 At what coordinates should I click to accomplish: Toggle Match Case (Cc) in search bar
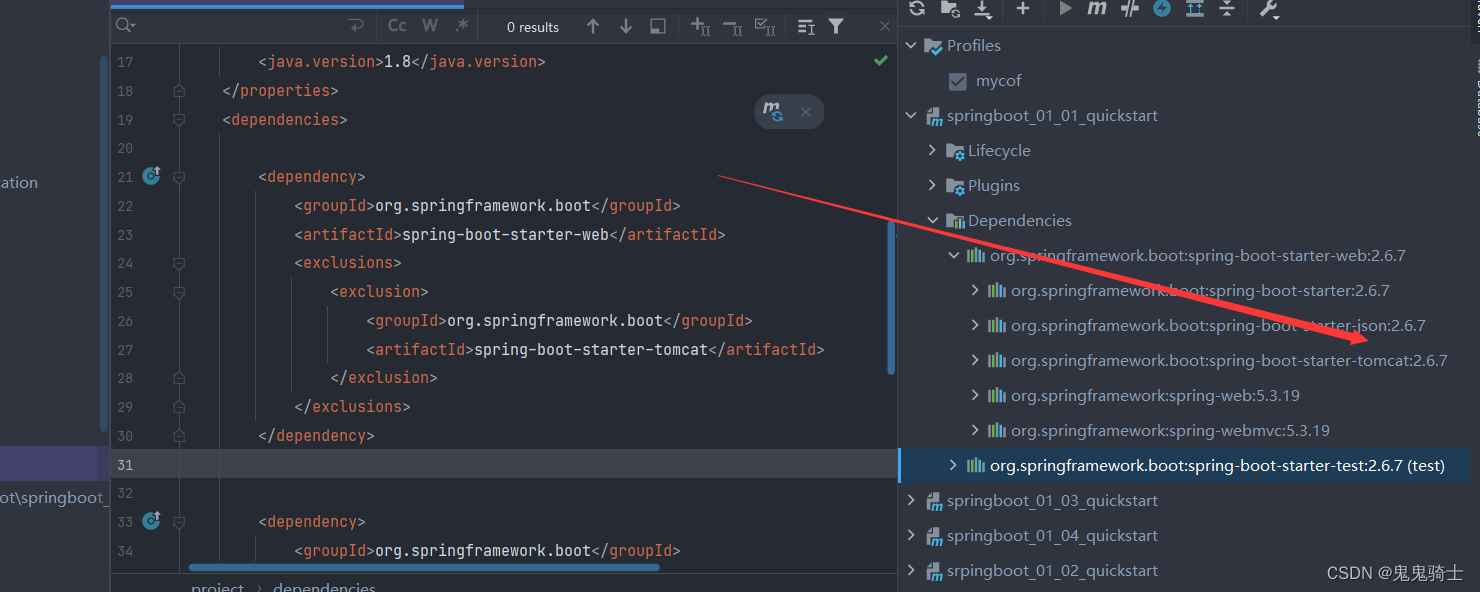(397, 26)
